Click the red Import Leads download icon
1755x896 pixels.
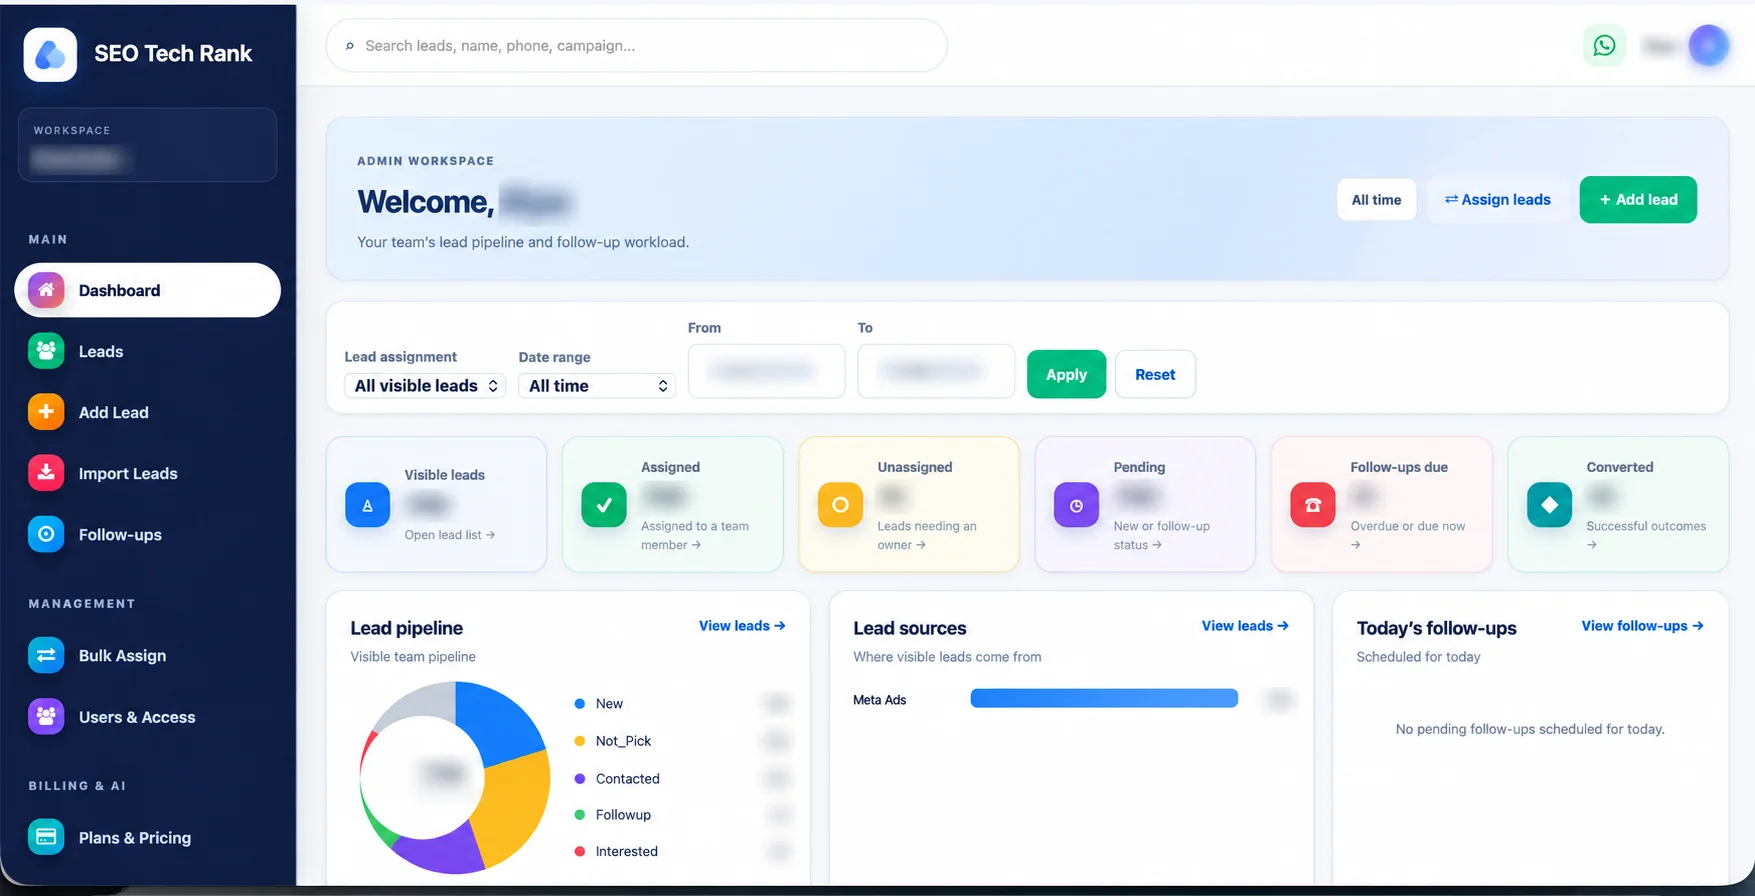(x=46, y=473)
